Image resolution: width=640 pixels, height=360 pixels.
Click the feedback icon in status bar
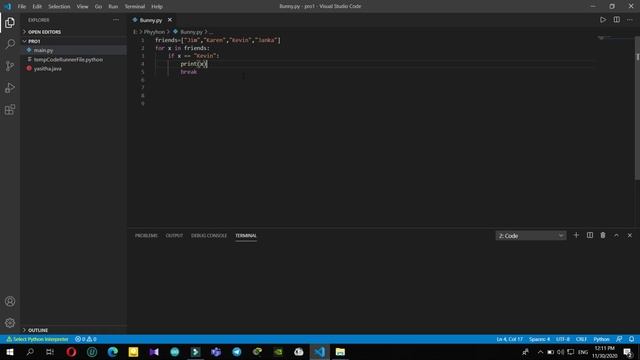click(x=619, y=339)
